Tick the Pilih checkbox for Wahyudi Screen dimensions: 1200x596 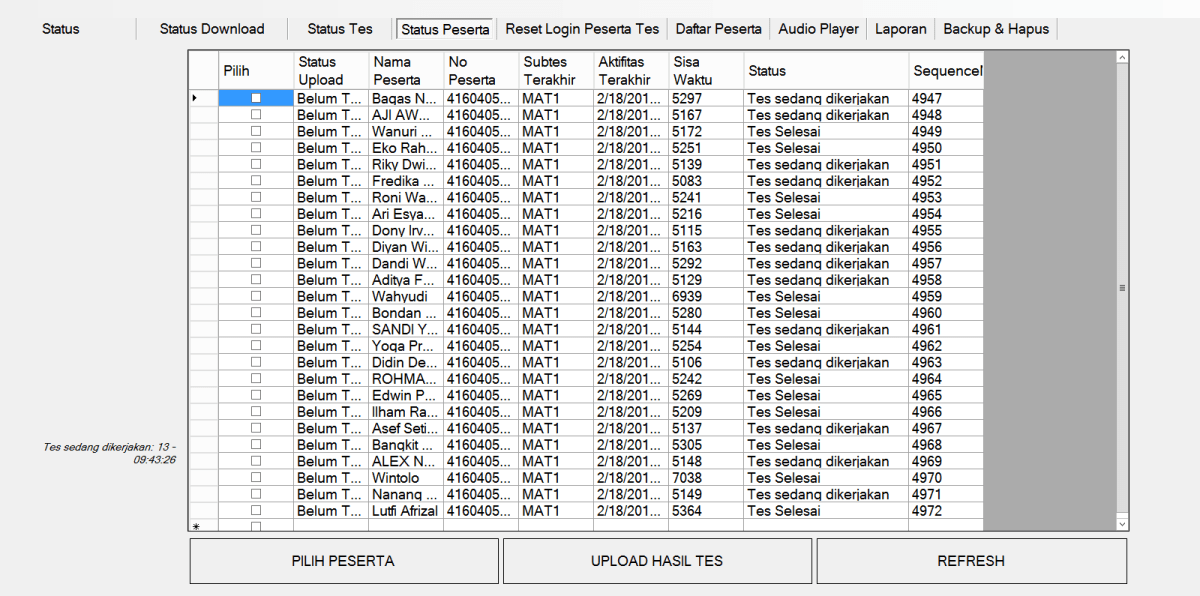point(256,296)
